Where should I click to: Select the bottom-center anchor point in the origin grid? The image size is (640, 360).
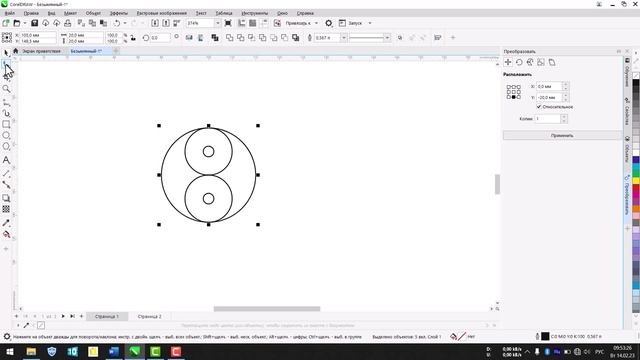513,97
